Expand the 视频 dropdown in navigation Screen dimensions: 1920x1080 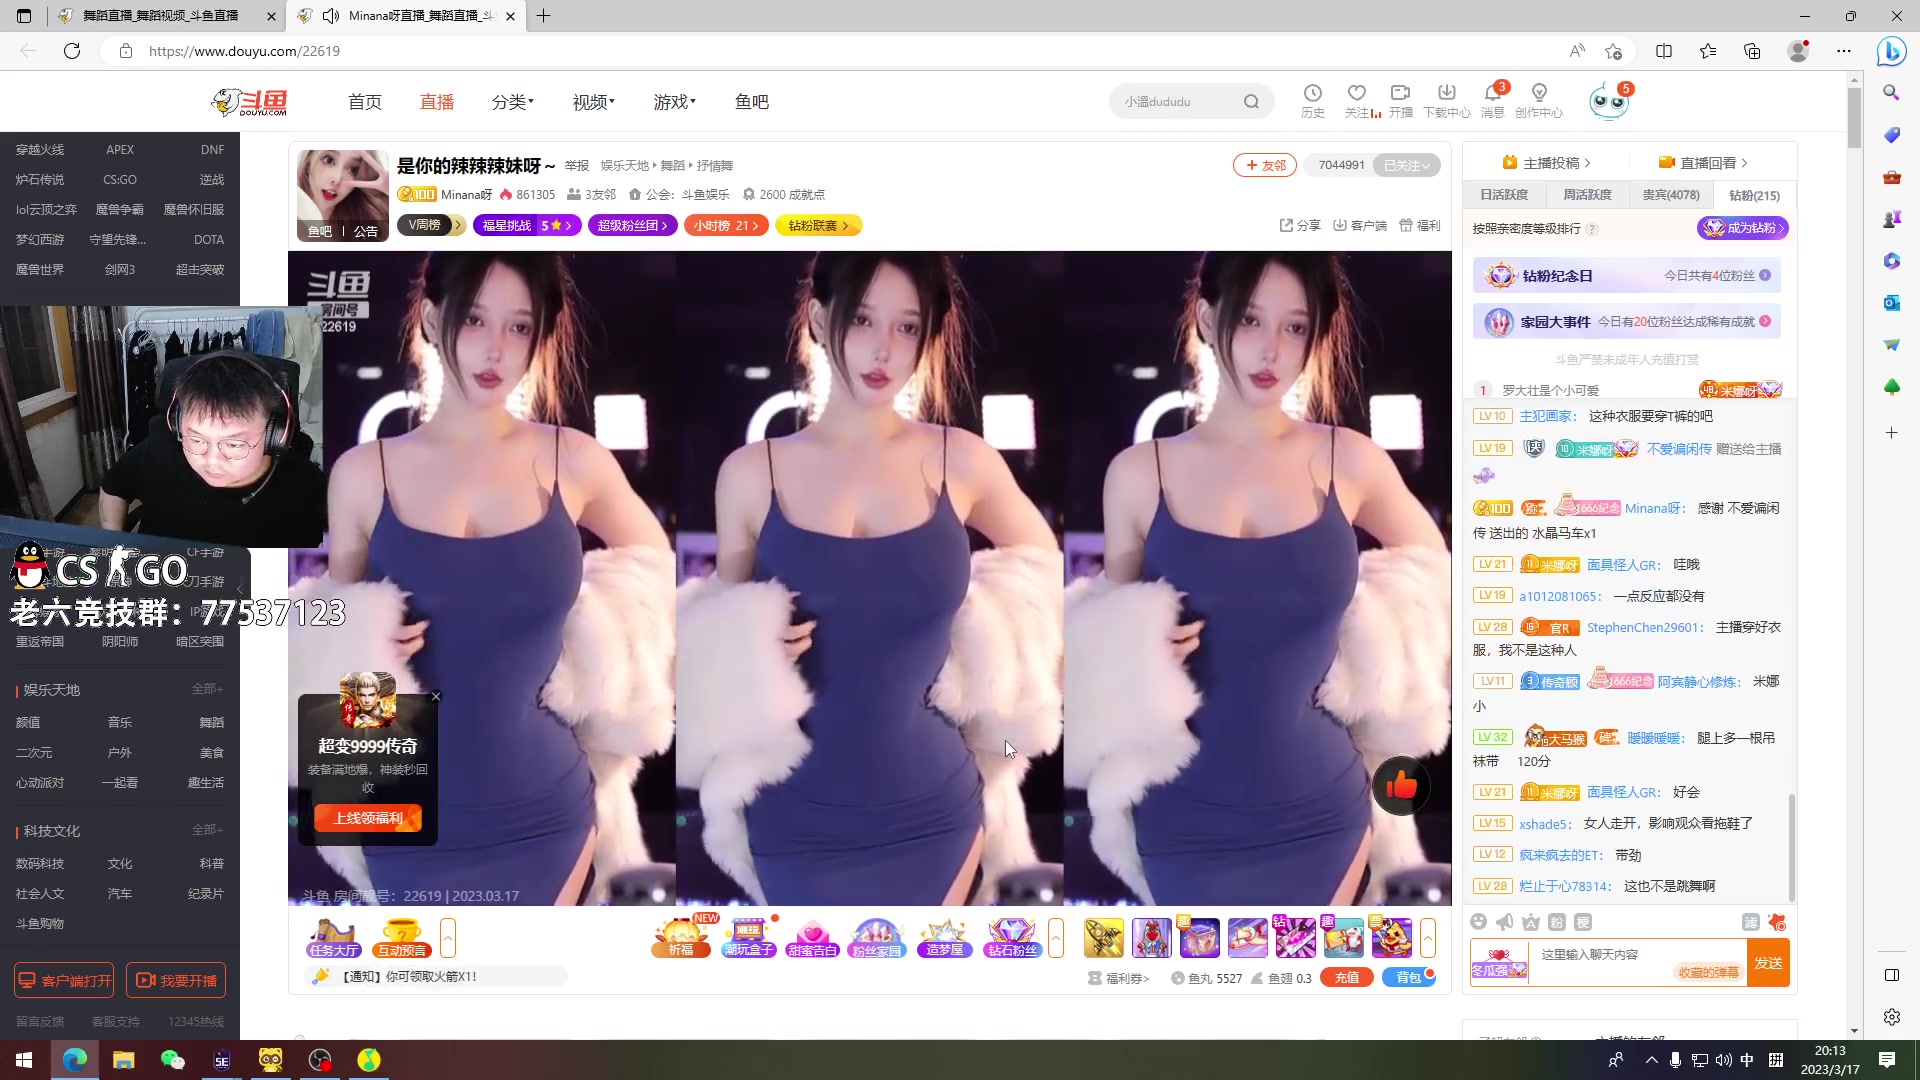coord(592,101)
